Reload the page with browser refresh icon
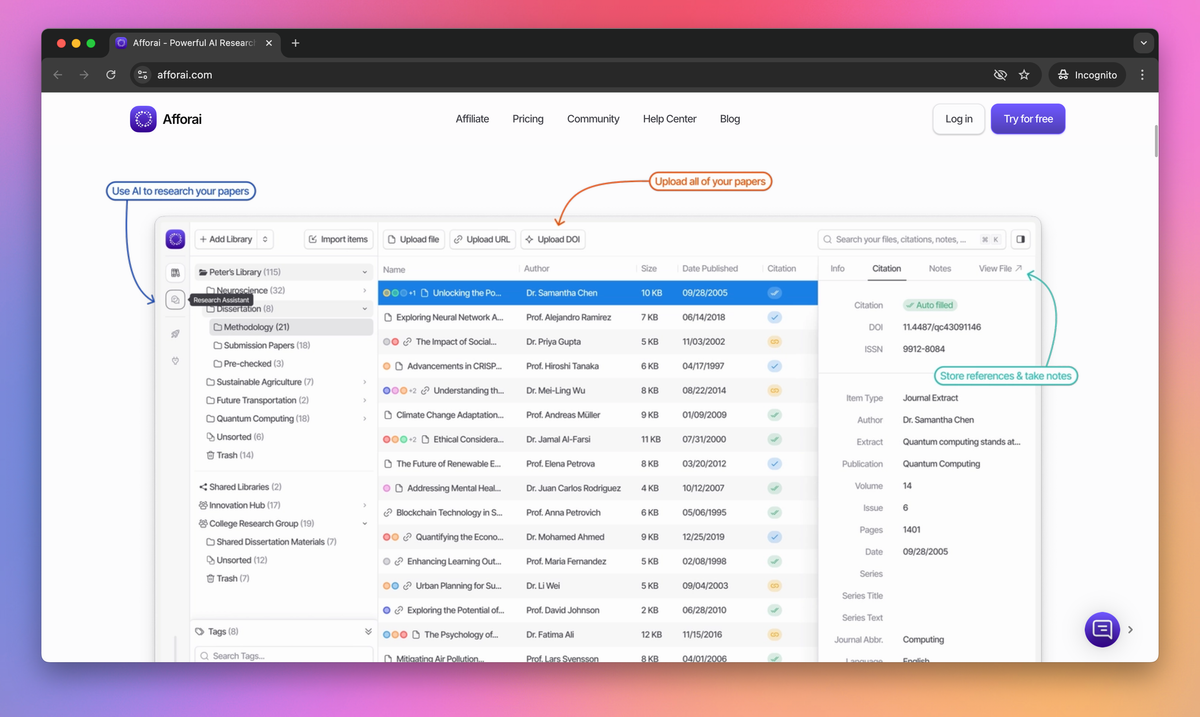 point(111,75)
